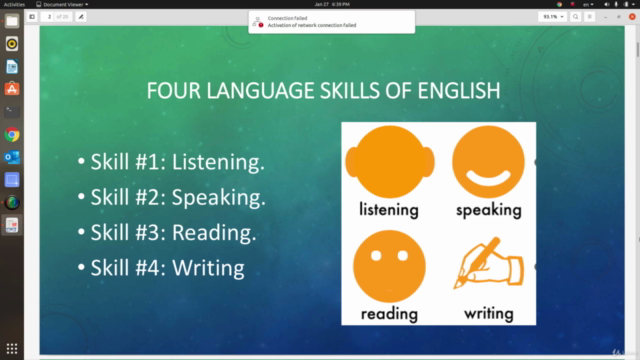Open the annotation pencil tool
Viewport: 640px width, 360px height.
[81, 17]
